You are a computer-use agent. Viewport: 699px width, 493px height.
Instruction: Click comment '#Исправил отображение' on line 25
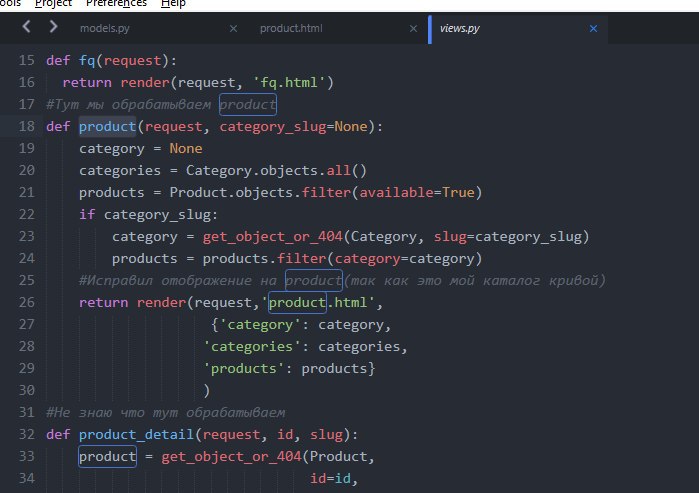(x=165, y=280)
